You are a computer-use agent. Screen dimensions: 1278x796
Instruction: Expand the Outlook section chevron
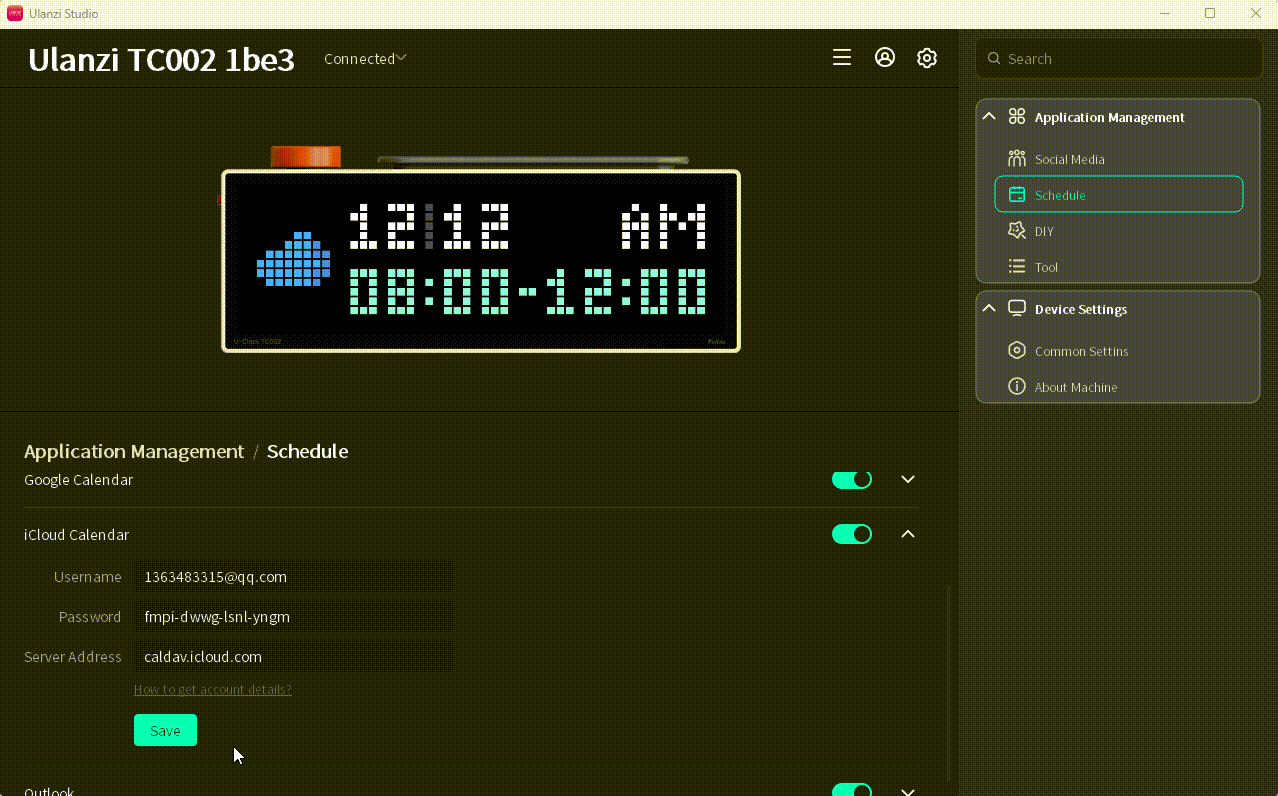(908, 791)
